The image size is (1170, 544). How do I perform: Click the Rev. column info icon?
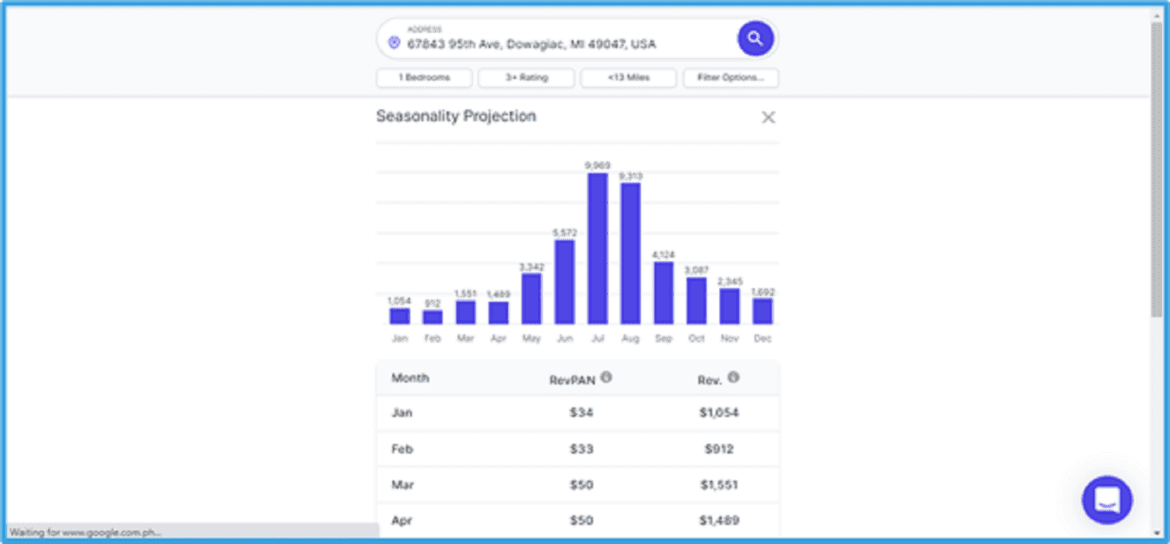point(733,377)
